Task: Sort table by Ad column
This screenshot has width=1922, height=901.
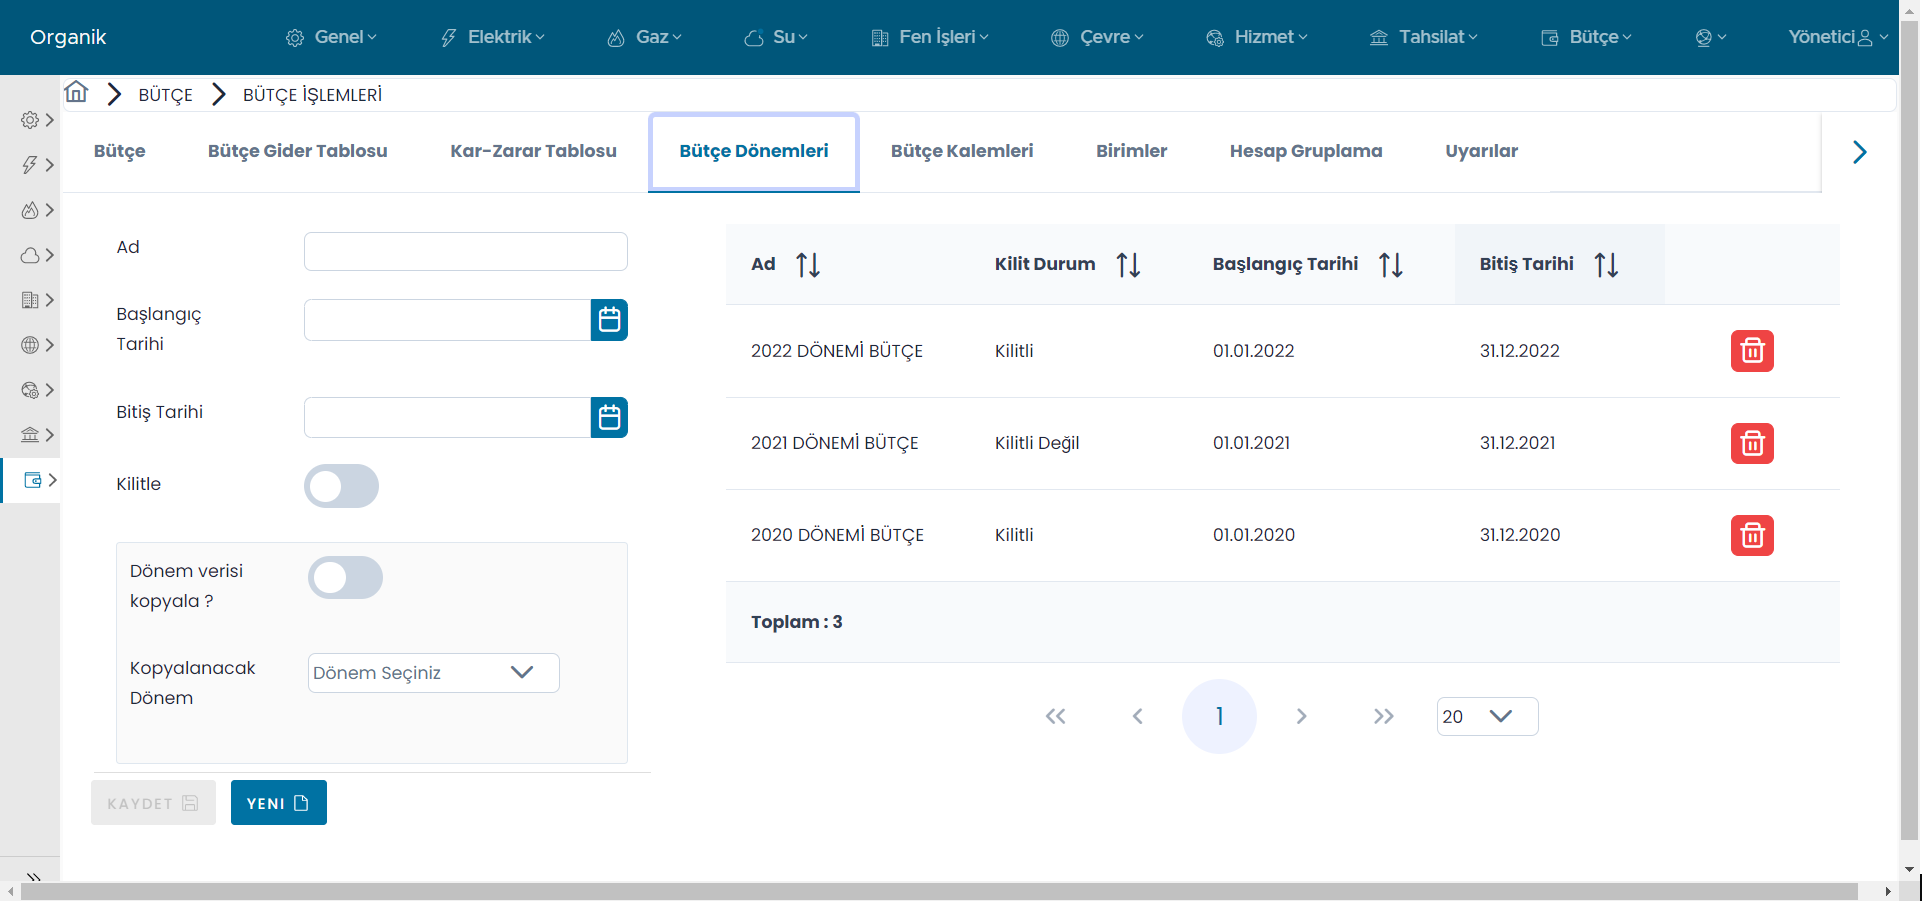Action: pos(807,265)
